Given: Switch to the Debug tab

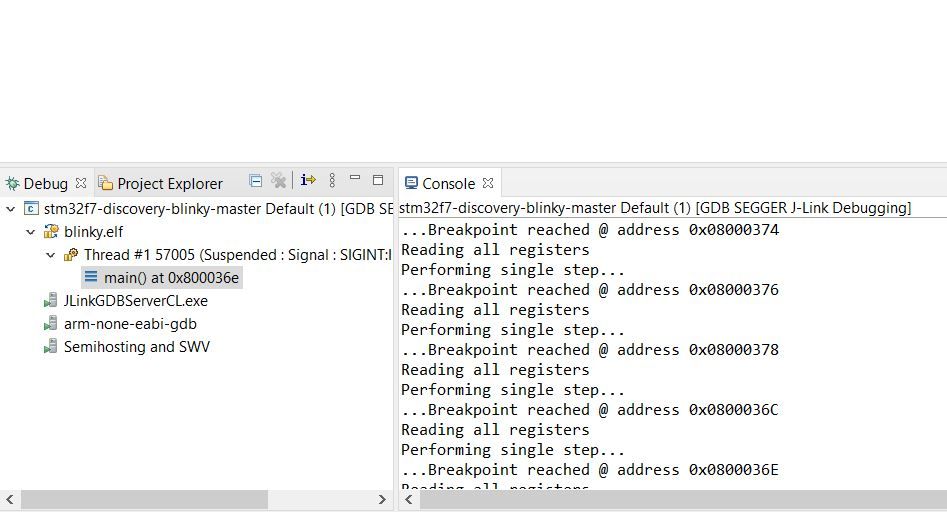Looking at the screenshot, I should tap(45, 184).
